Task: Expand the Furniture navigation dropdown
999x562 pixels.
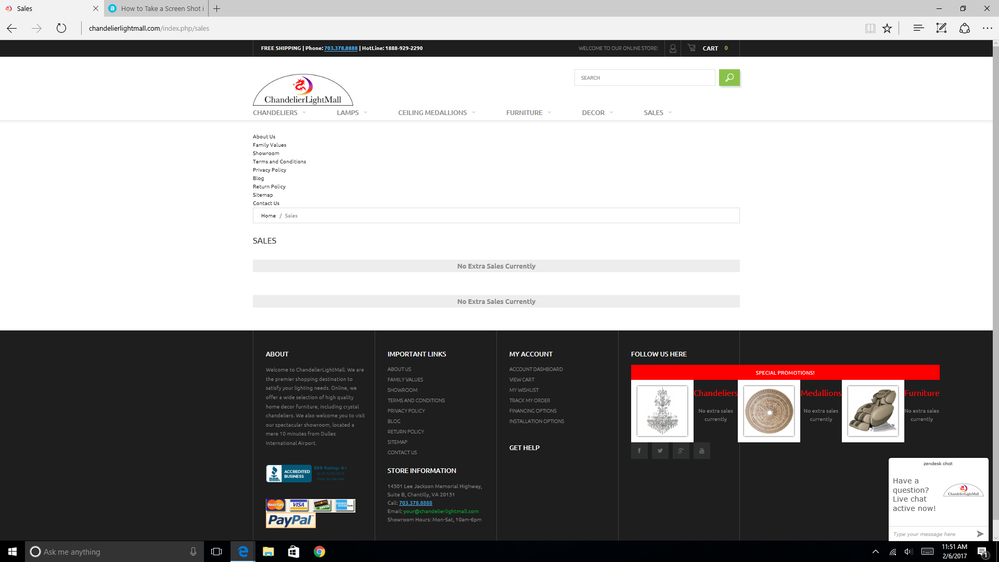Action: click(528, 113)
